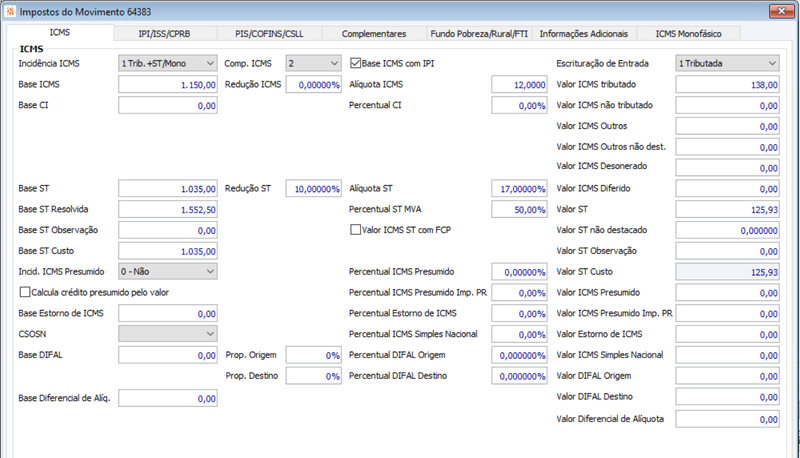Select the Alíquota ST field

coord(519,189)
